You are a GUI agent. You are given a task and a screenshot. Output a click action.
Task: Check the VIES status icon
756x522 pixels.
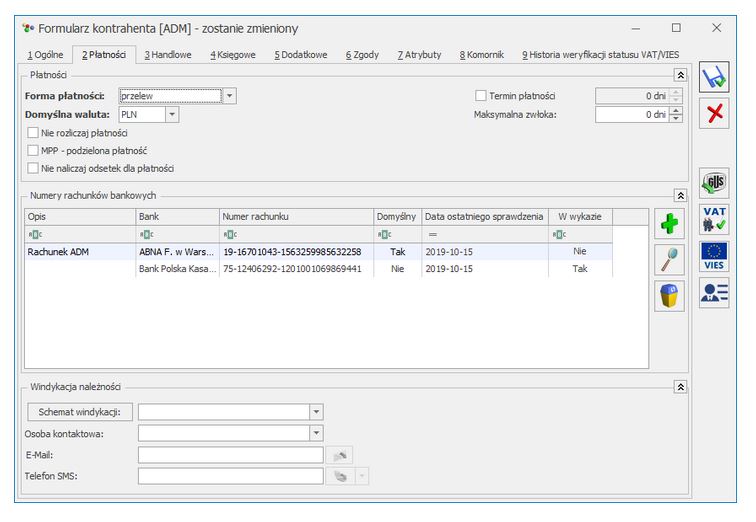coord(714,256)
